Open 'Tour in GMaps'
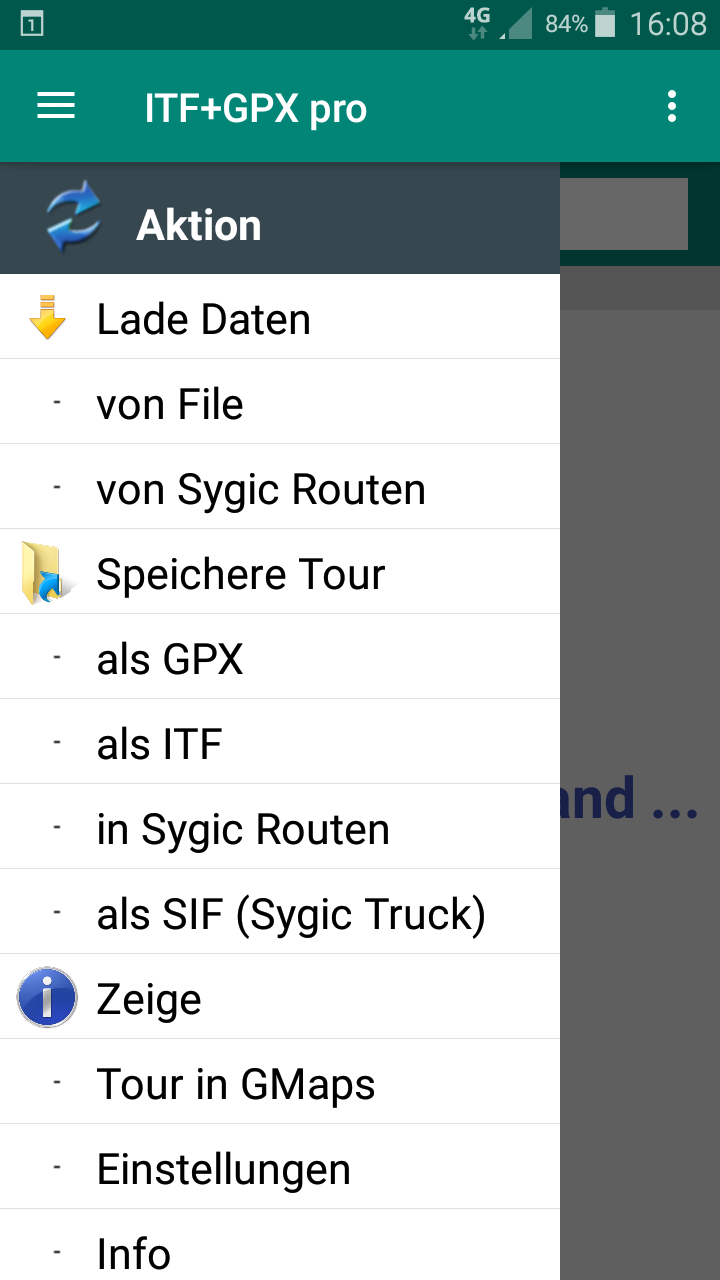The height and width of the screenshot is (1280, 720). pyautogui.click(x=280, y=1082)
